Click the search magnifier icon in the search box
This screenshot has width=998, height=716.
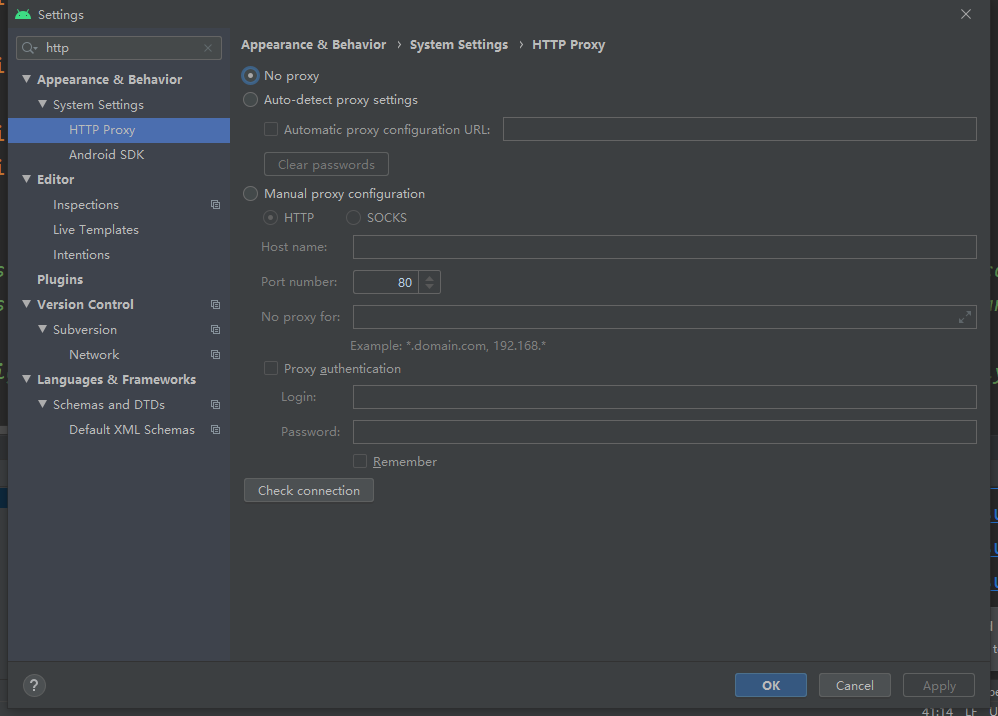pos(29,48)
